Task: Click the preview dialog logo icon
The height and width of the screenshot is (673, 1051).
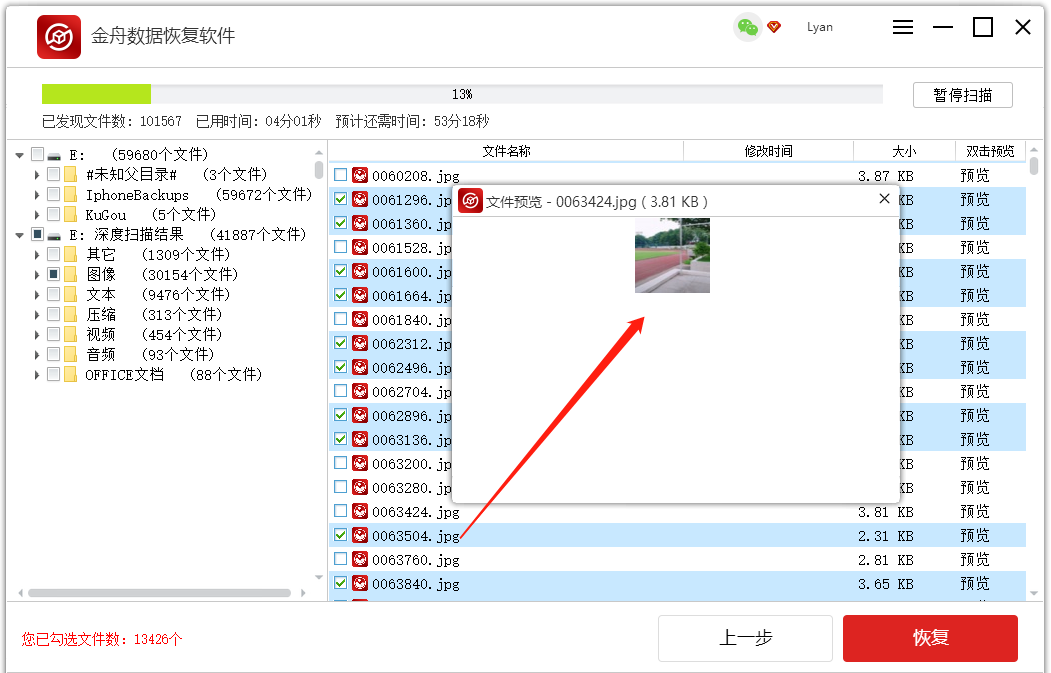Action: click(470, 200)
